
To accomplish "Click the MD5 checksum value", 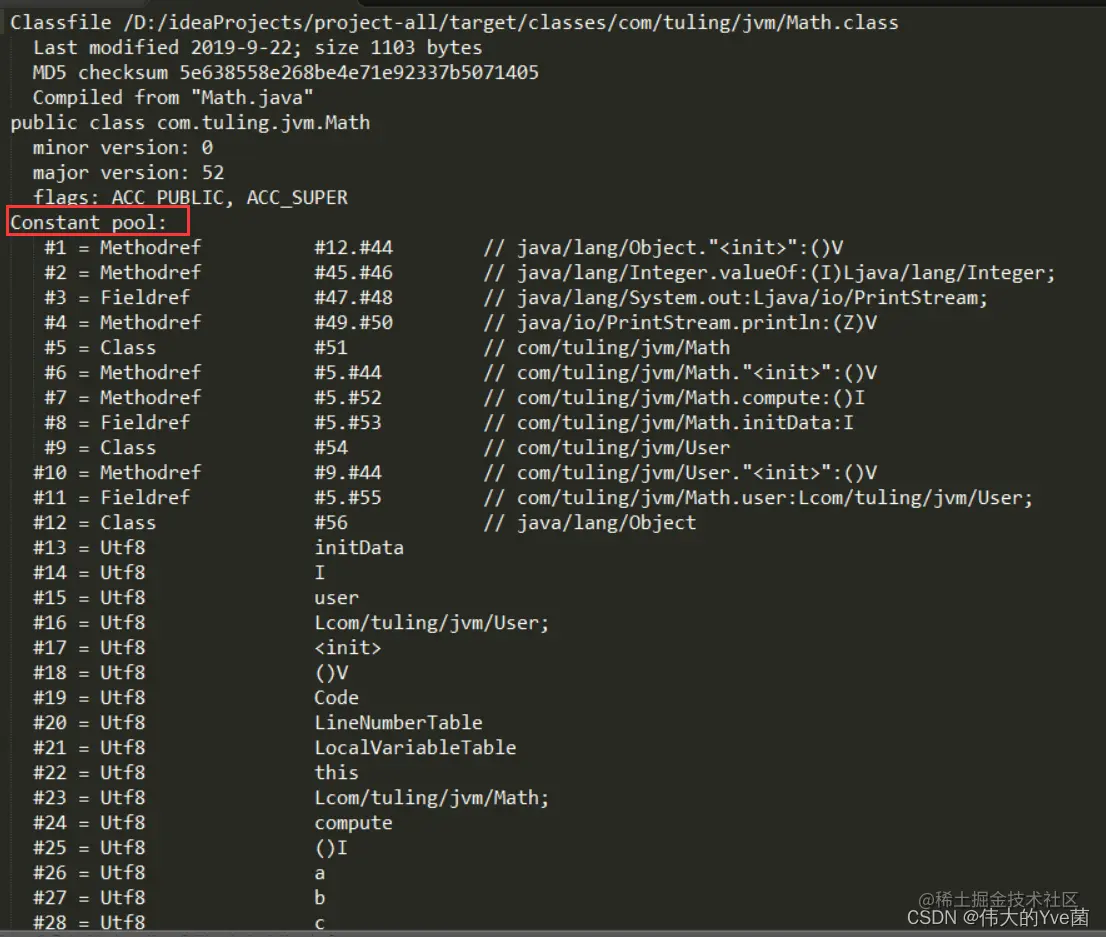I will [x=359, y=73].
